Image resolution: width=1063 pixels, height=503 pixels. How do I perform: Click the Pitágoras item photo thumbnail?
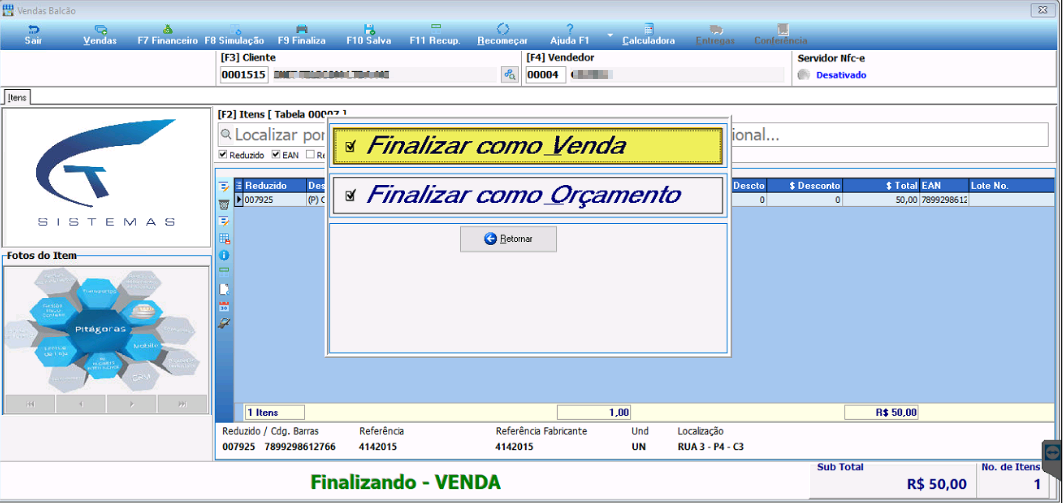[106, 329]
